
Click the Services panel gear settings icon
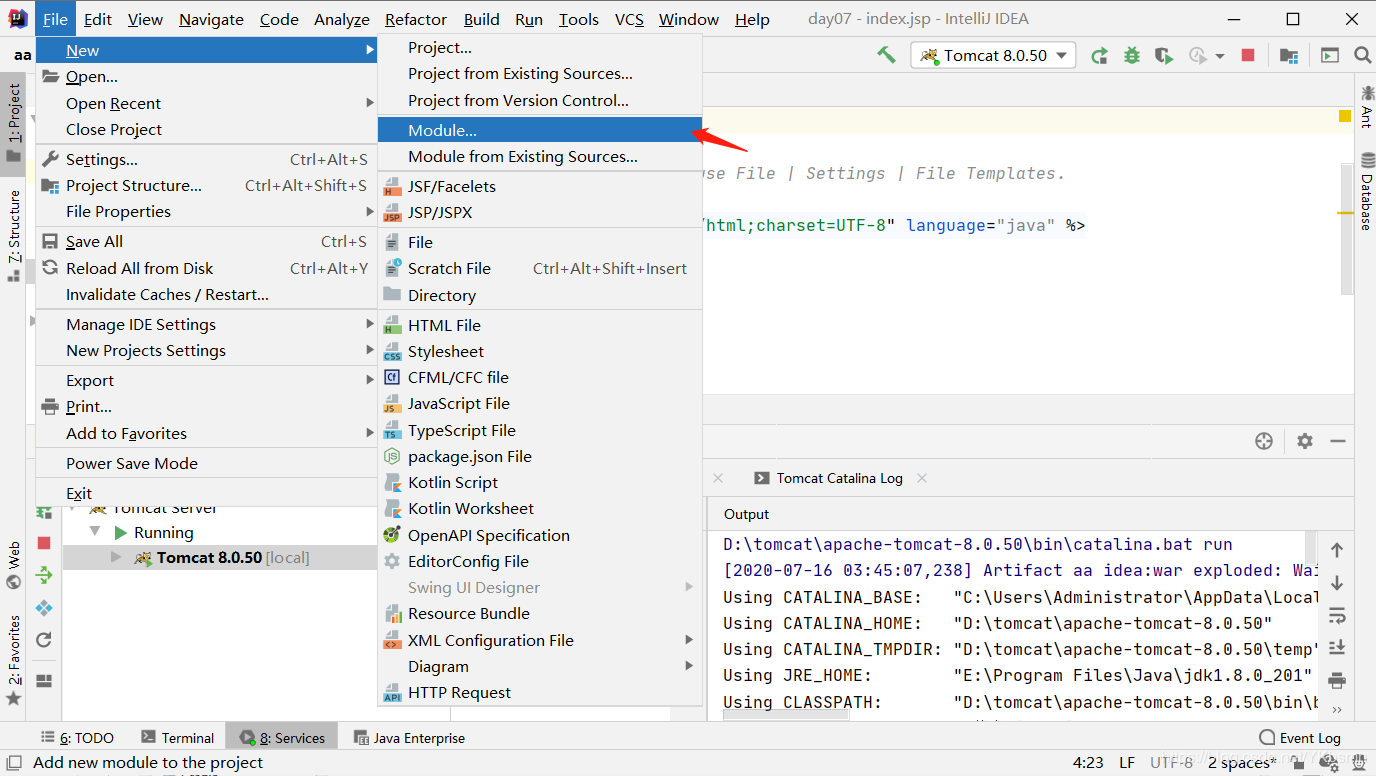(x=1305, y=441)
